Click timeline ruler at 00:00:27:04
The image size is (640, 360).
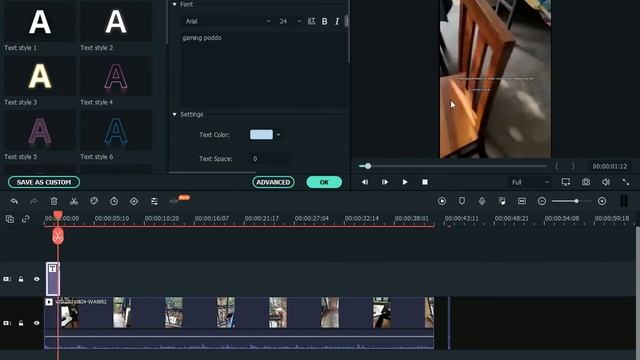pos(312,219)
